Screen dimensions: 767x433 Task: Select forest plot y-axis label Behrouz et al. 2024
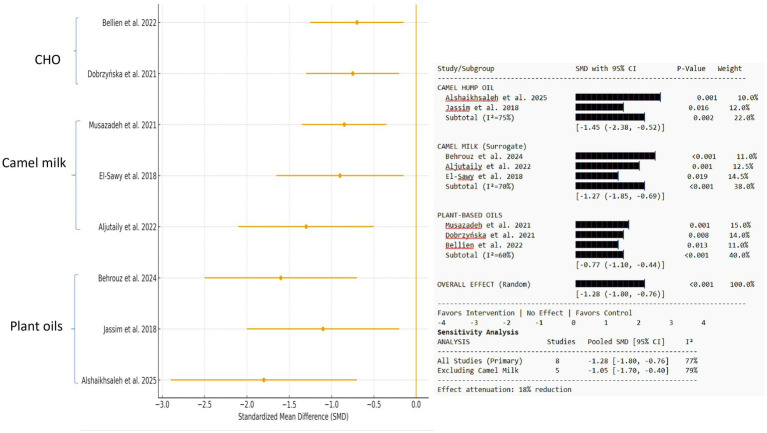(127, 278)
